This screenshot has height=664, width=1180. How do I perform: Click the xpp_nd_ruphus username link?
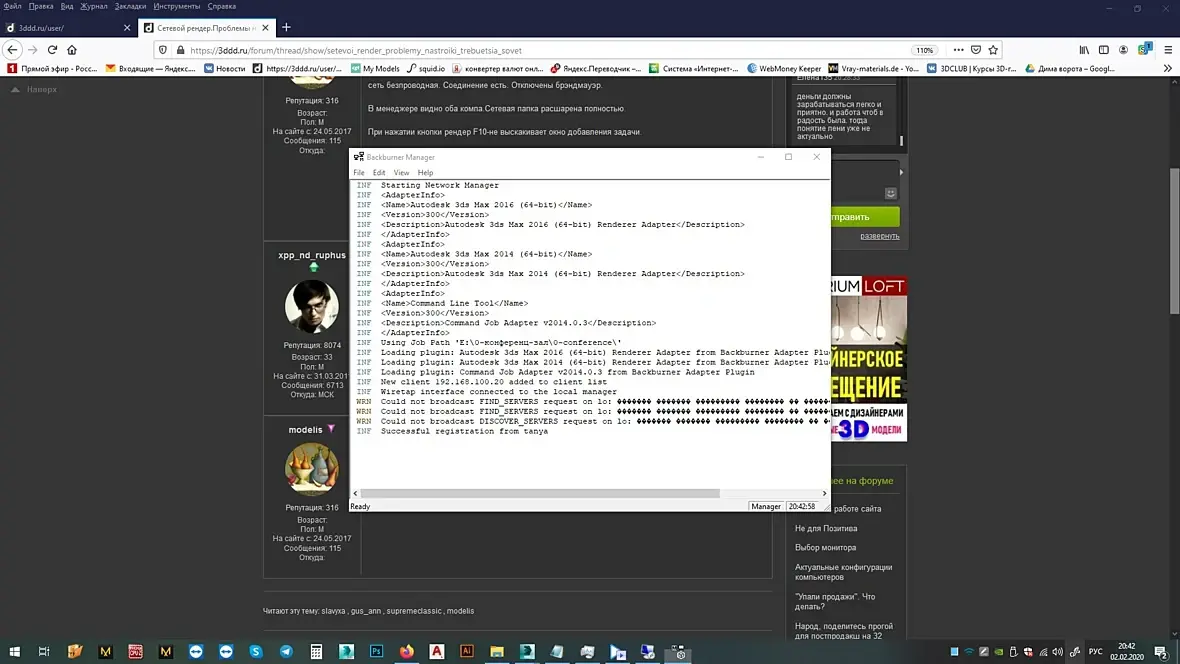(312, 255)
